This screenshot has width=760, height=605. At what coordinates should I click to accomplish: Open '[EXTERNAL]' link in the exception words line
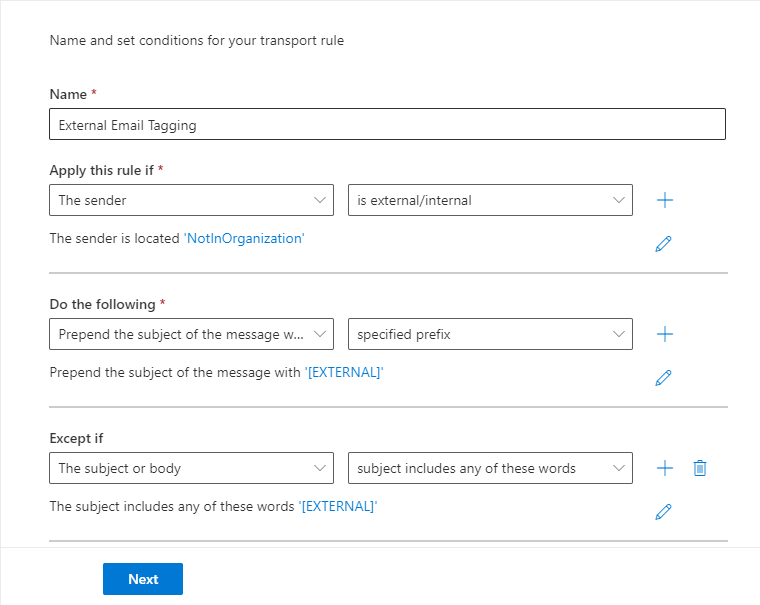click(x=338, y=506)
